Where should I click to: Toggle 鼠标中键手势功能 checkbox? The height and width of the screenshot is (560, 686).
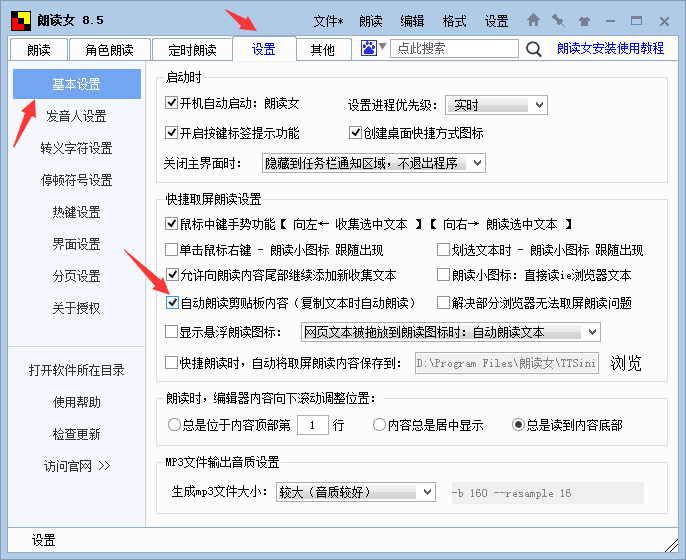coord(171,224)
